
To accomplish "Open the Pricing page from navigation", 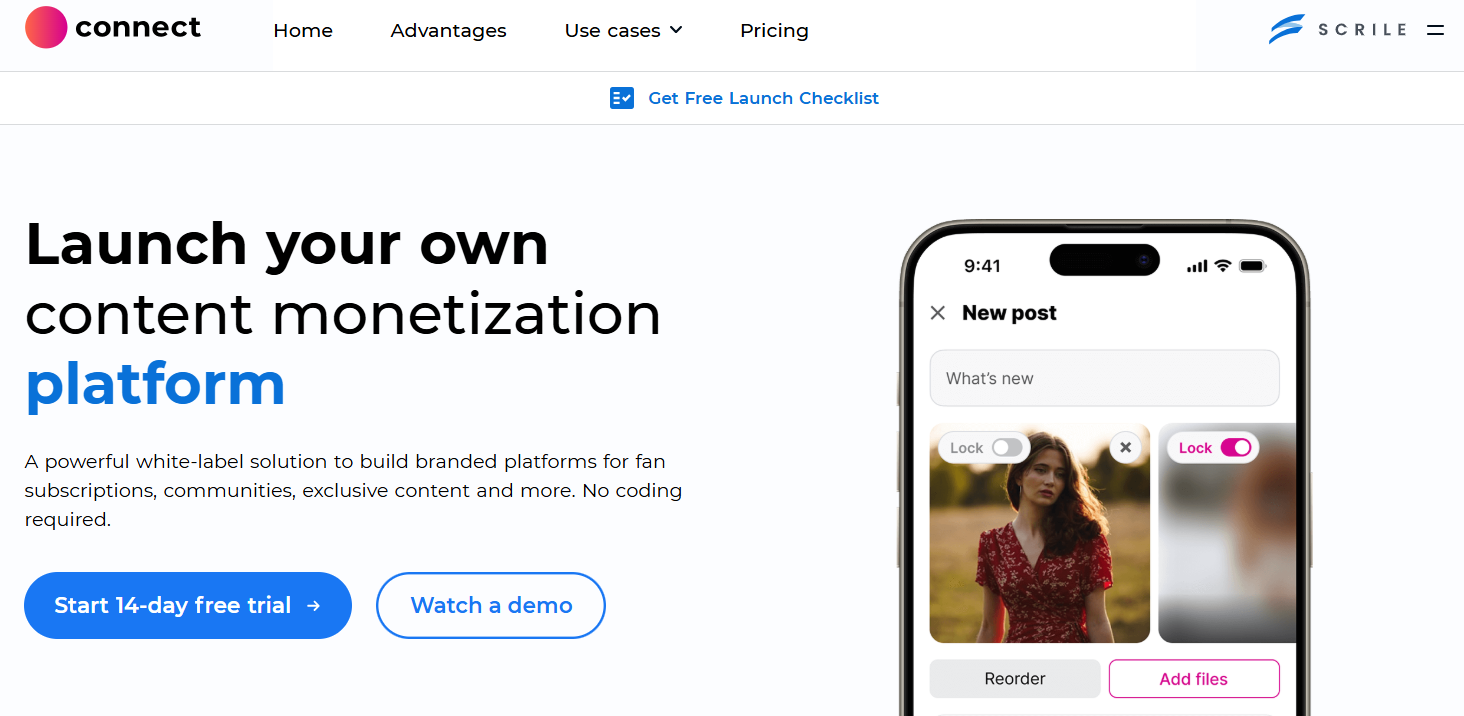I will (x=774, y=31).
